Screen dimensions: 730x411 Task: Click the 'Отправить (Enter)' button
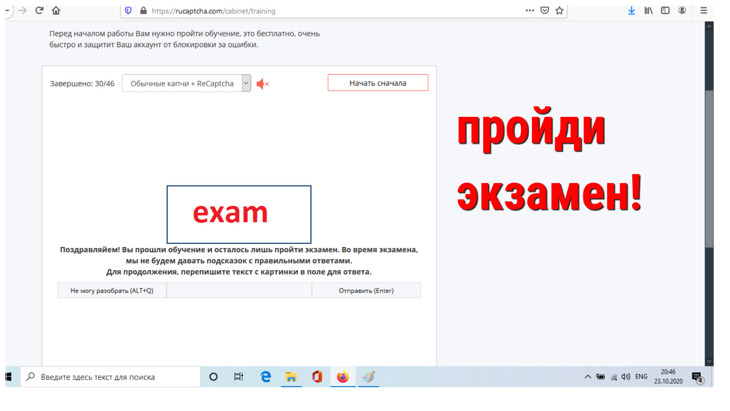point(366,290)
